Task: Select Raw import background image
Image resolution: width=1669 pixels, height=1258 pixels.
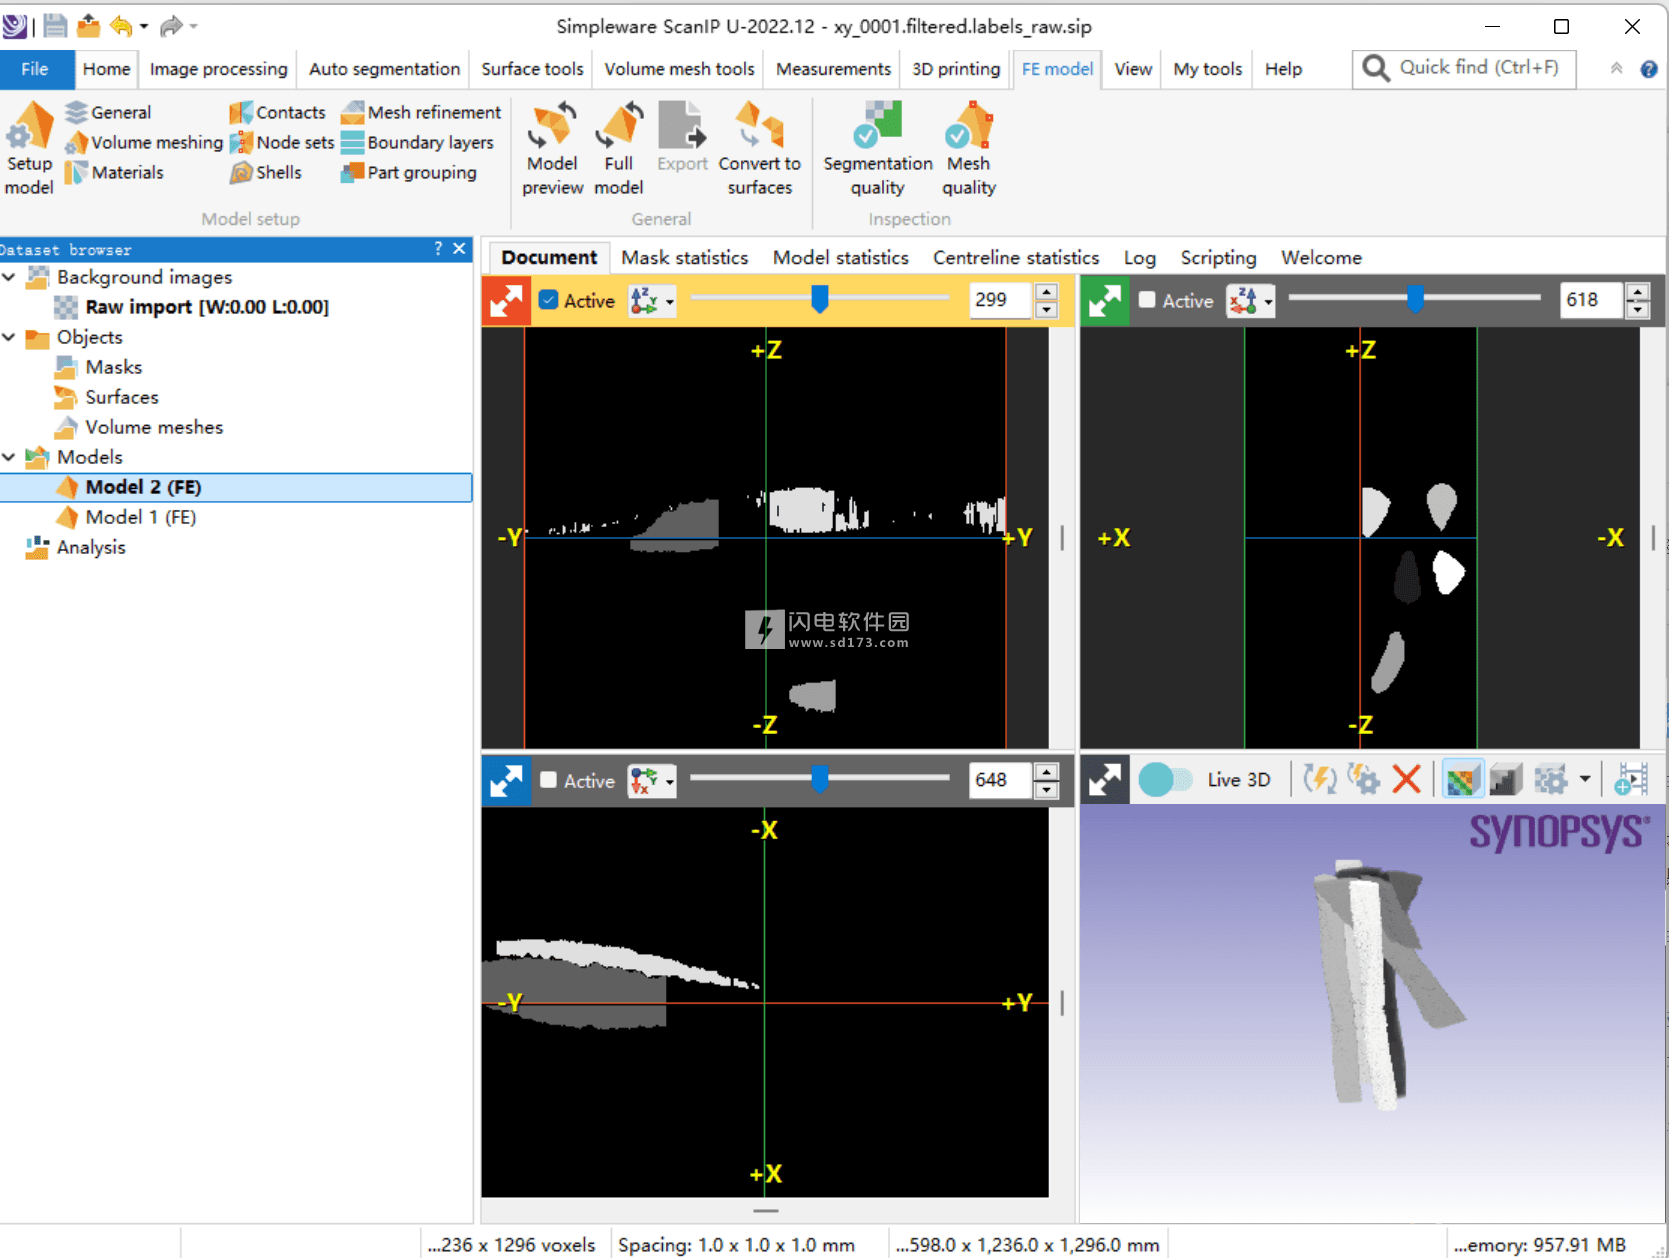Action: [x=206, y=307]
